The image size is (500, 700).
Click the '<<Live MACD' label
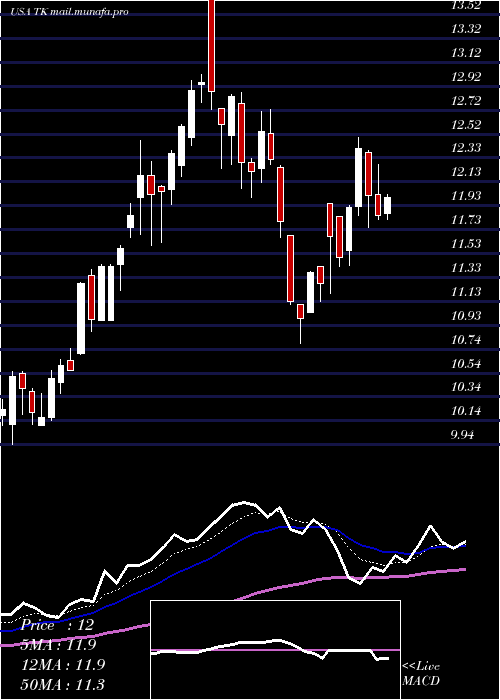click(x=421, y=673)
